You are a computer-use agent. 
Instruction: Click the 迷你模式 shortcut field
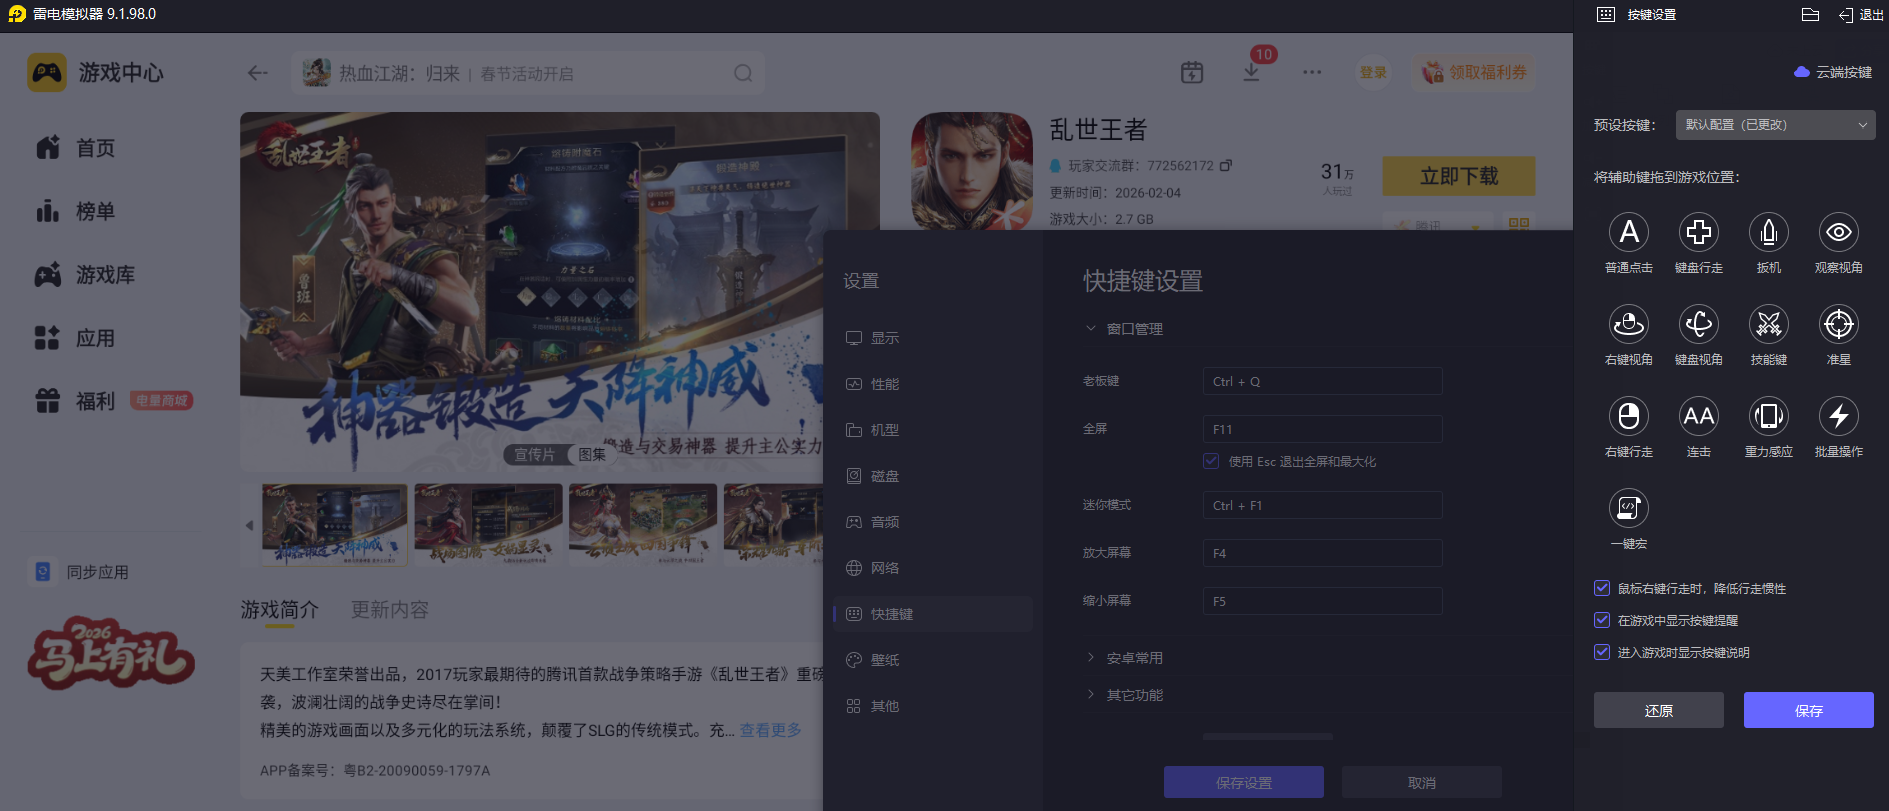point(1322,505)
